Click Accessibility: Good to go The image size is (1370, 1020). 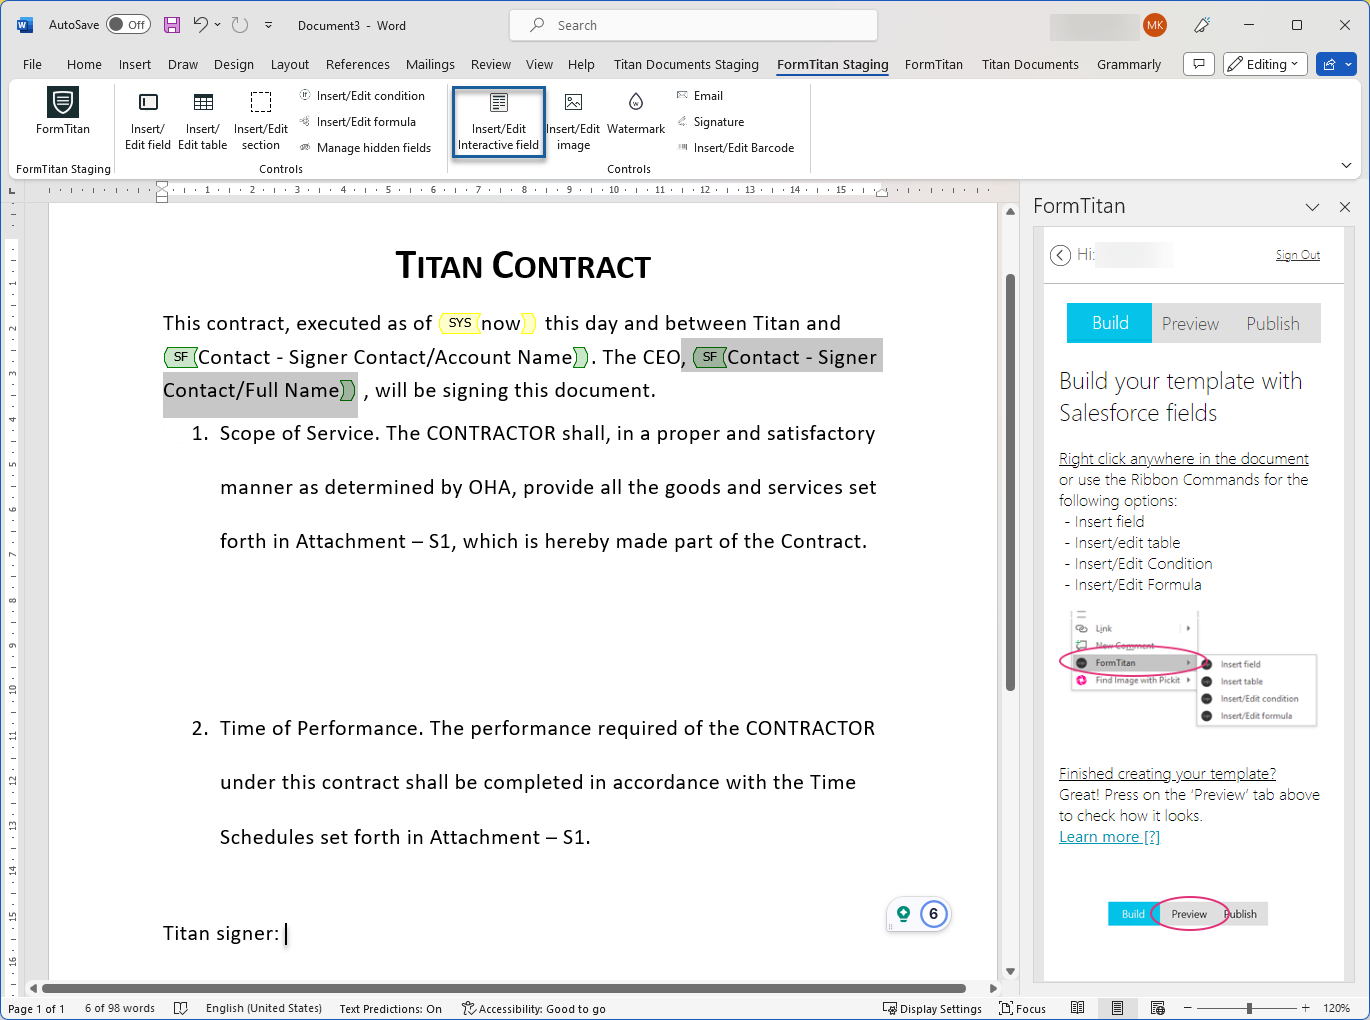(x=533, y=1008)
